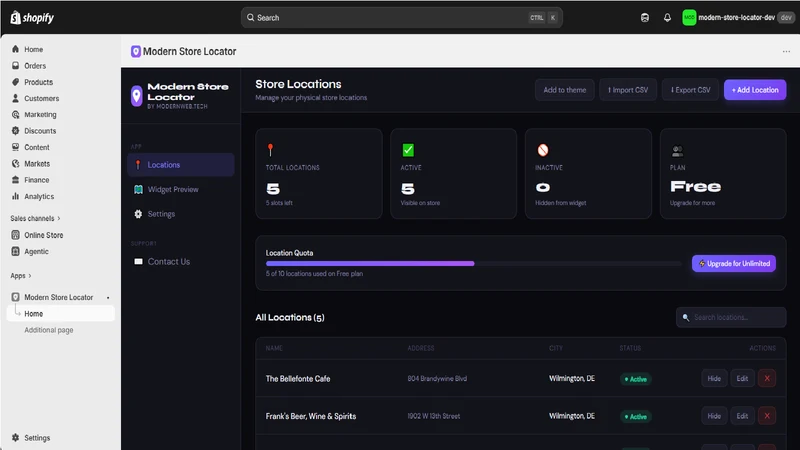Select Locations tab in app sidebar
The height and width of the screenshot is (450, 800).
pos(181,165)
